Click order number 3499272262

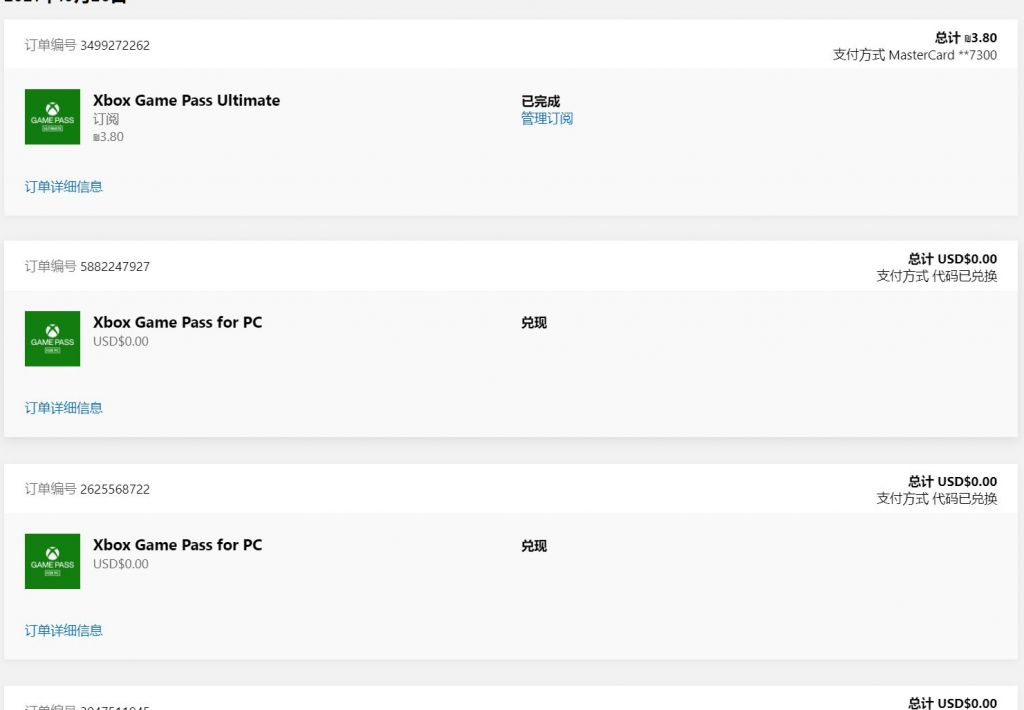[115, 45]
